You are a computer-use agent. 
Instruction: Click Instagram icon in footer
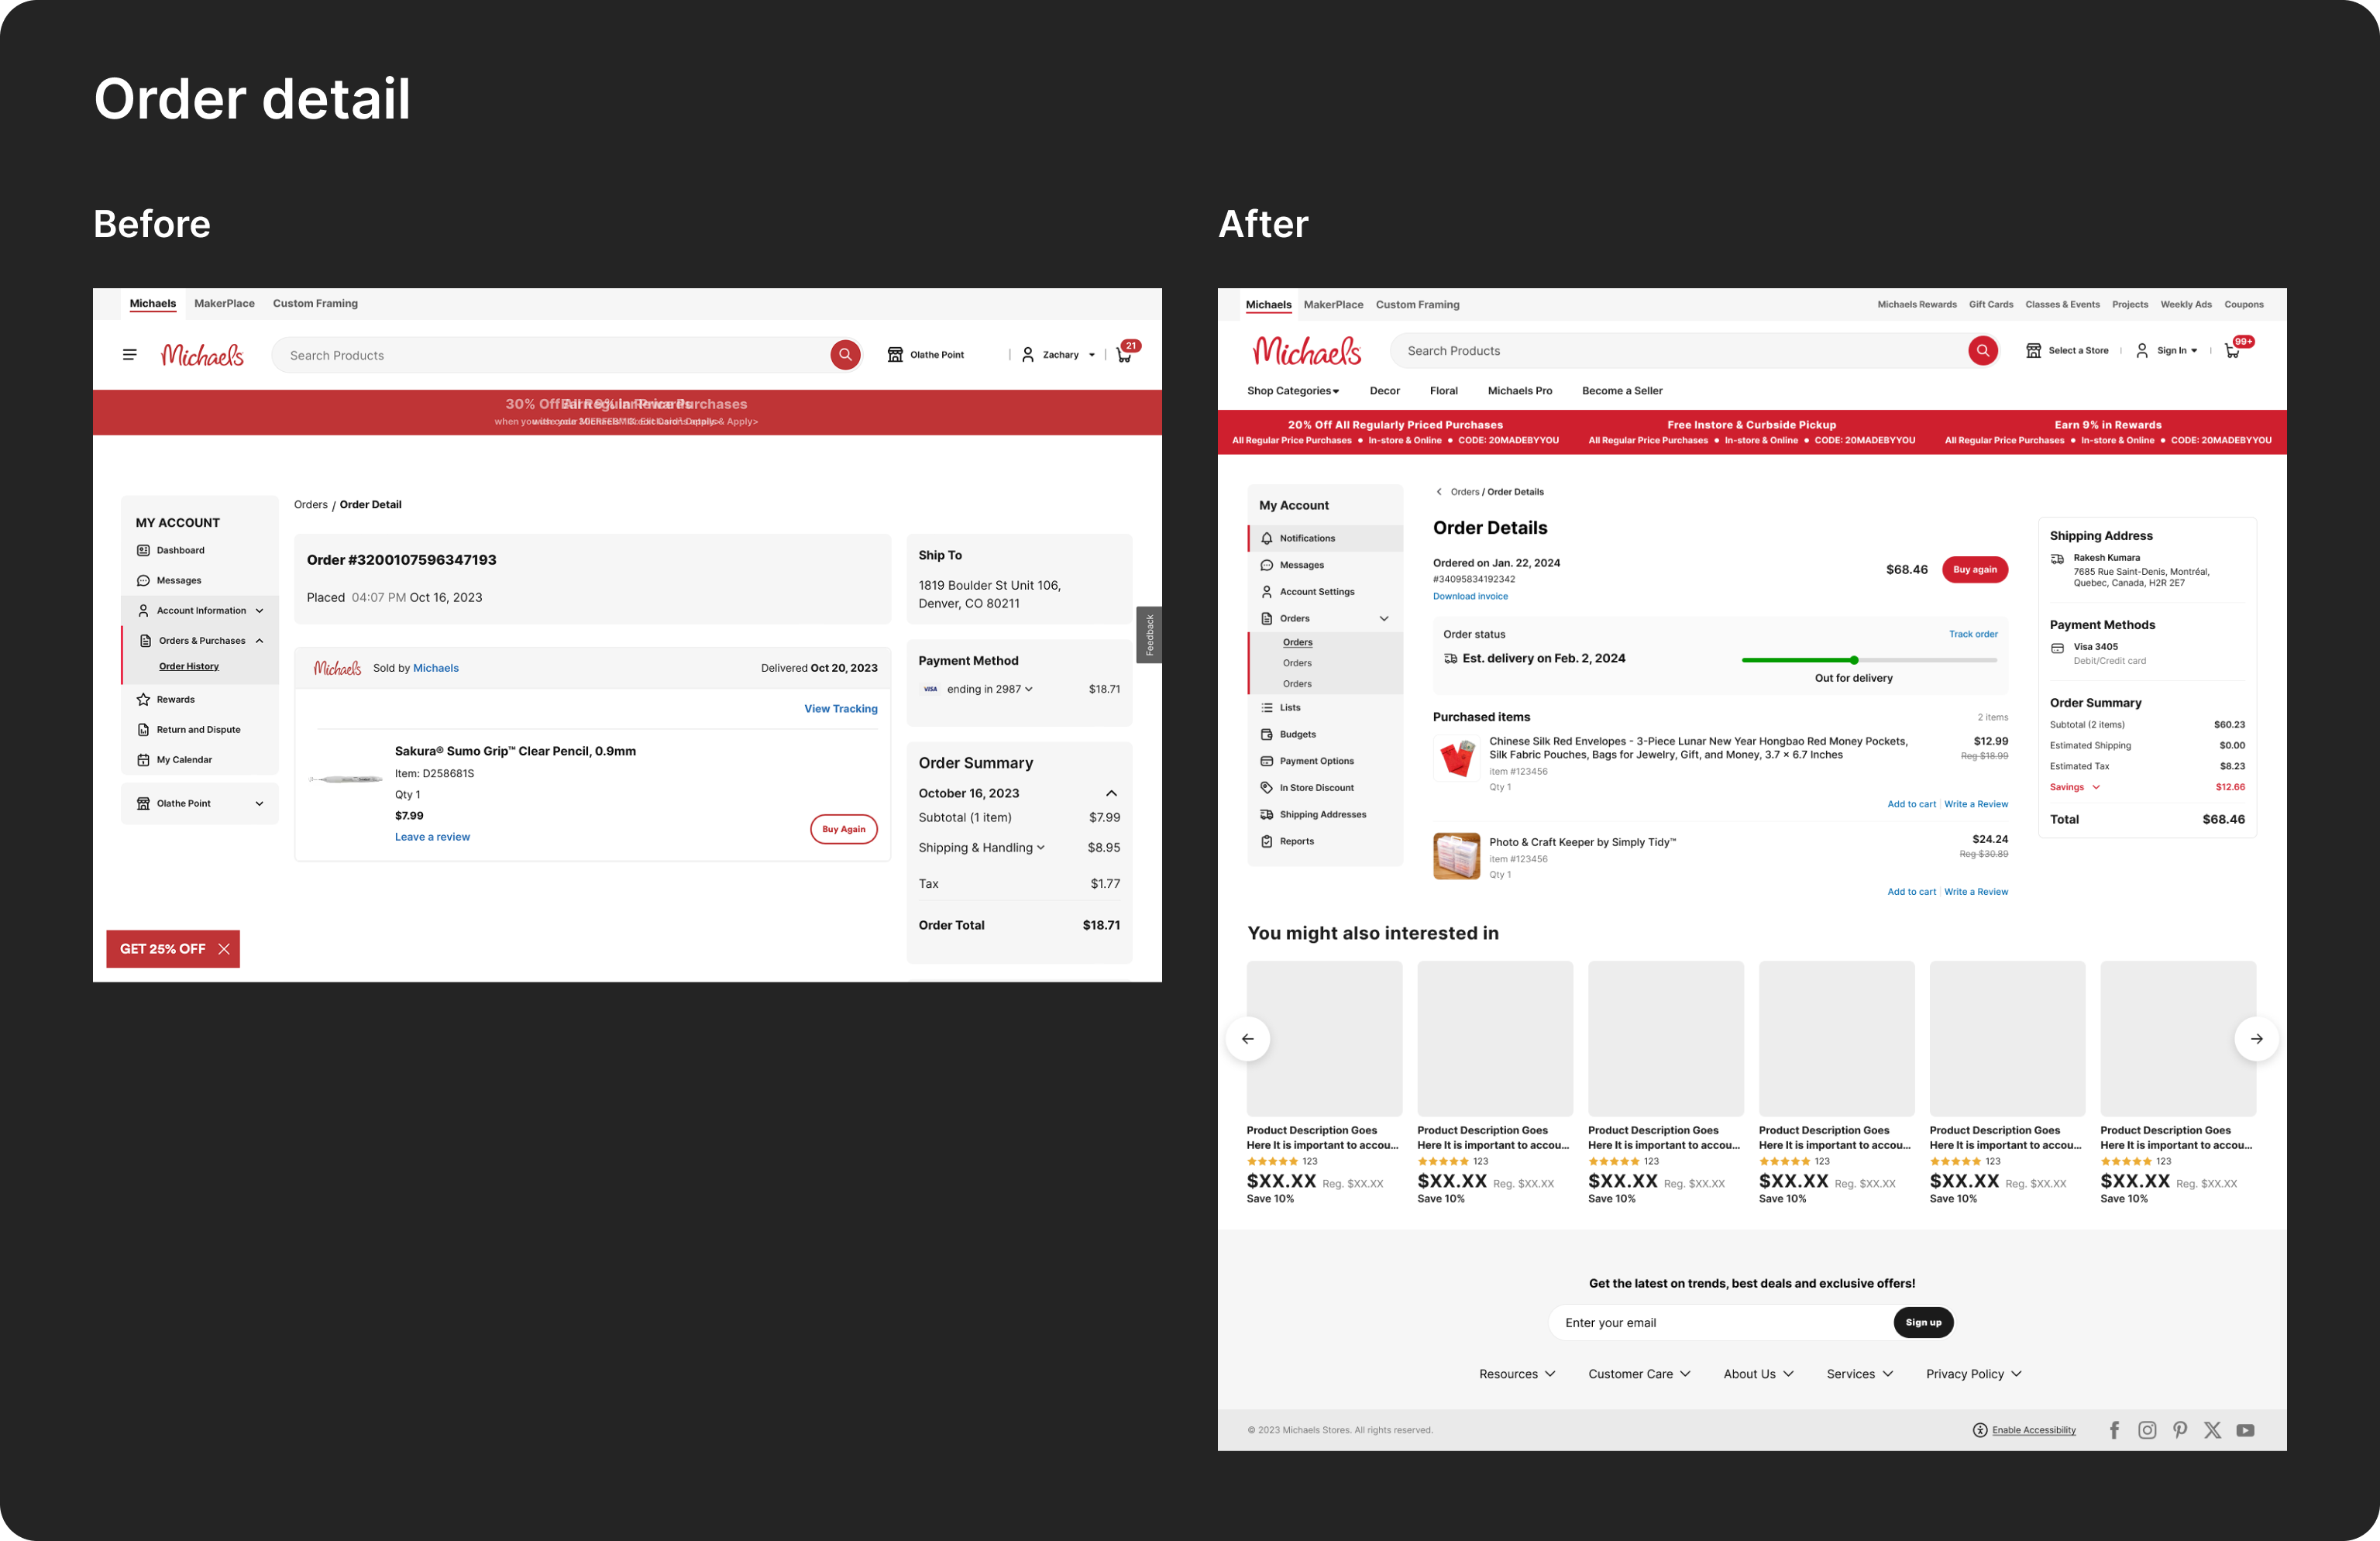(2147, 1430)
